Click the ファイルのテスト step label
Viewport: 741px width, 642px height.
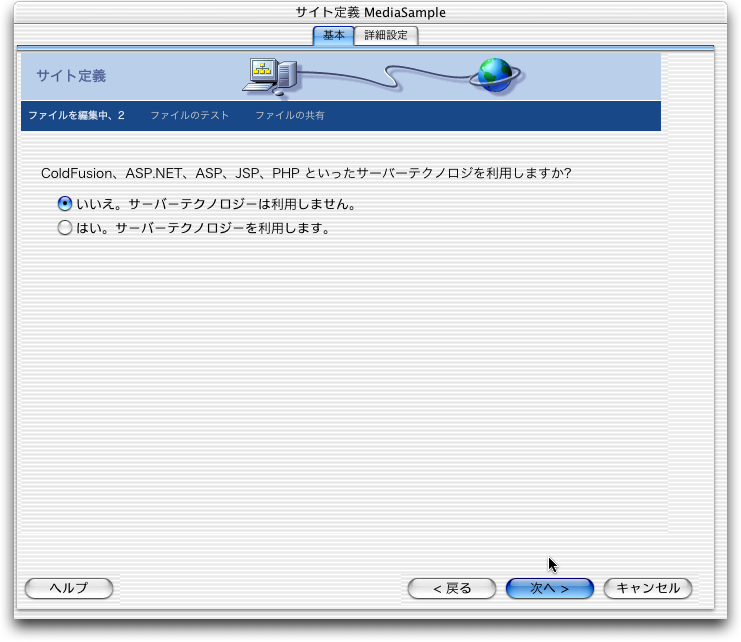coord(190,115)
